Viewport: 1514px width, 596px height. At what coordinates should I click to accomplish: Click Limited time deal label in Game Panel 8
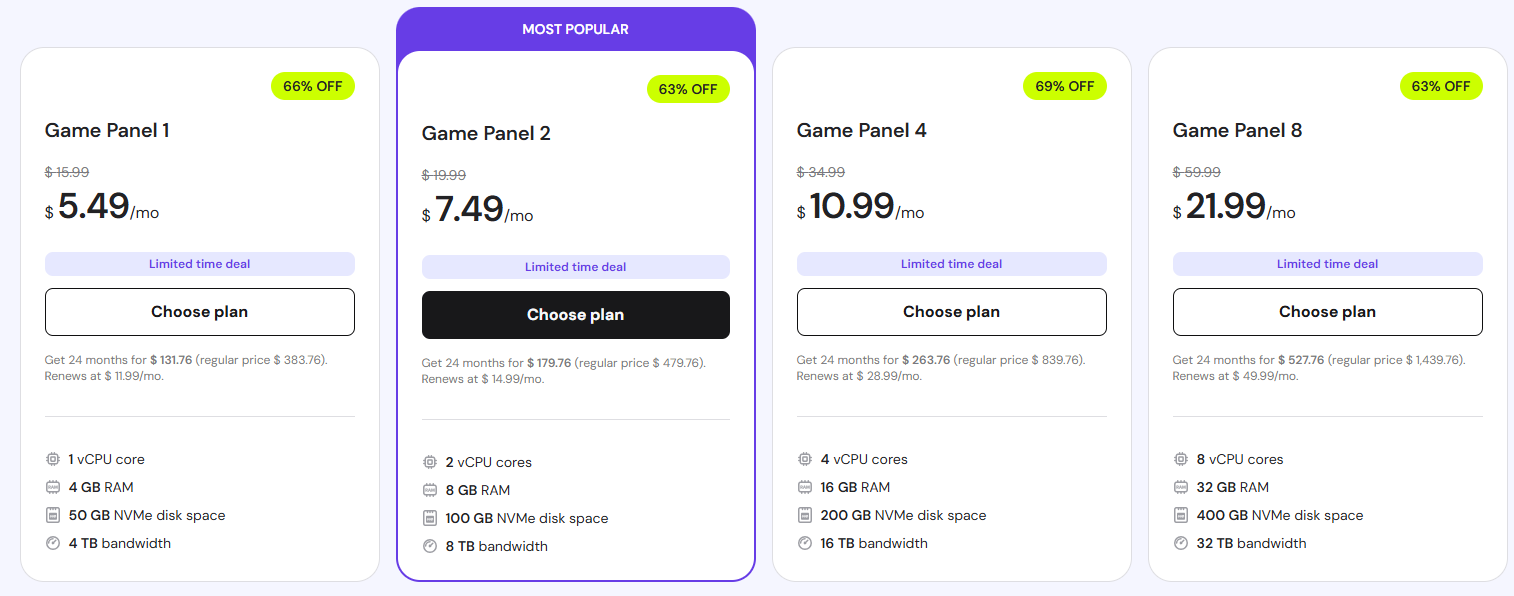(x=1328, y=264)
